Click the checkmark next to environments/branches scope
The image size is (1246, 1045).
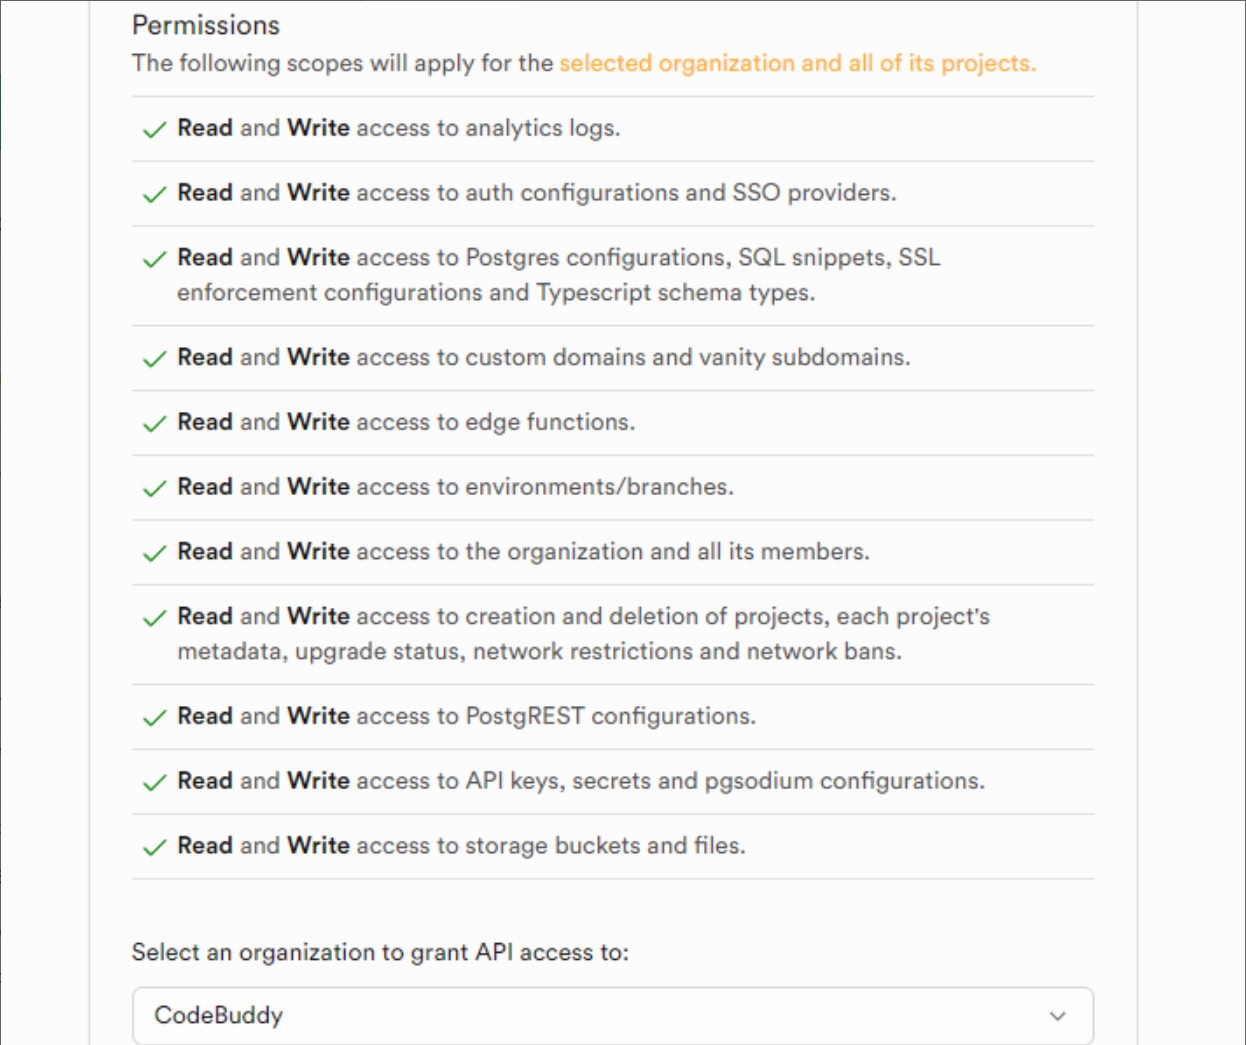pos(154,488)
